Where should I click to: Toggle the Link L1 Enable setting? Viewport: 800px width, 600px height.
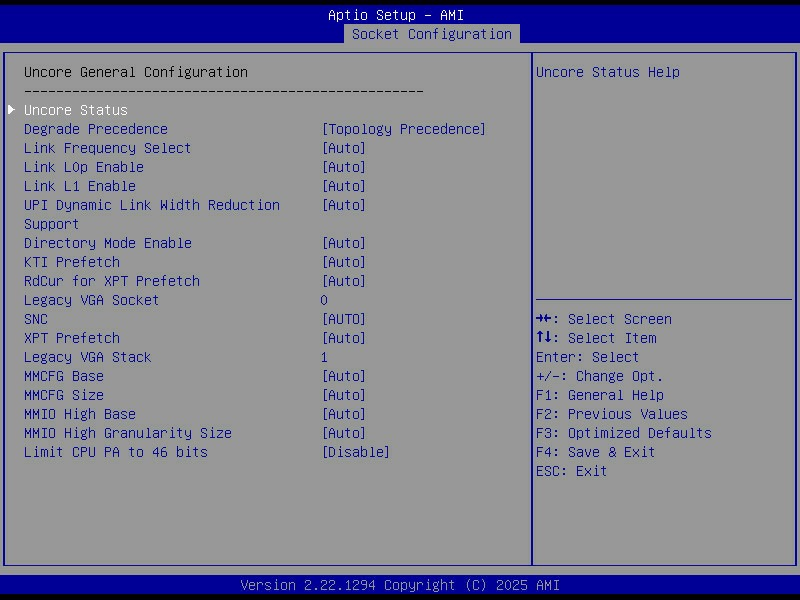coord(343,186)
